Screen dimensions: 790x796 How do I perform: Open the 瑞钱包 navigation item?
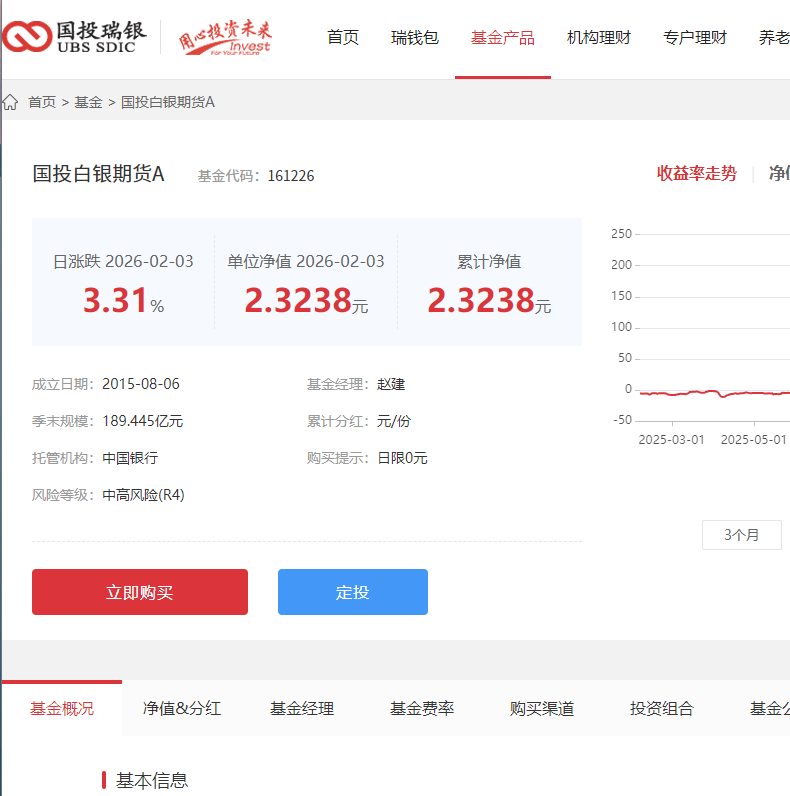tap(415, 38)
